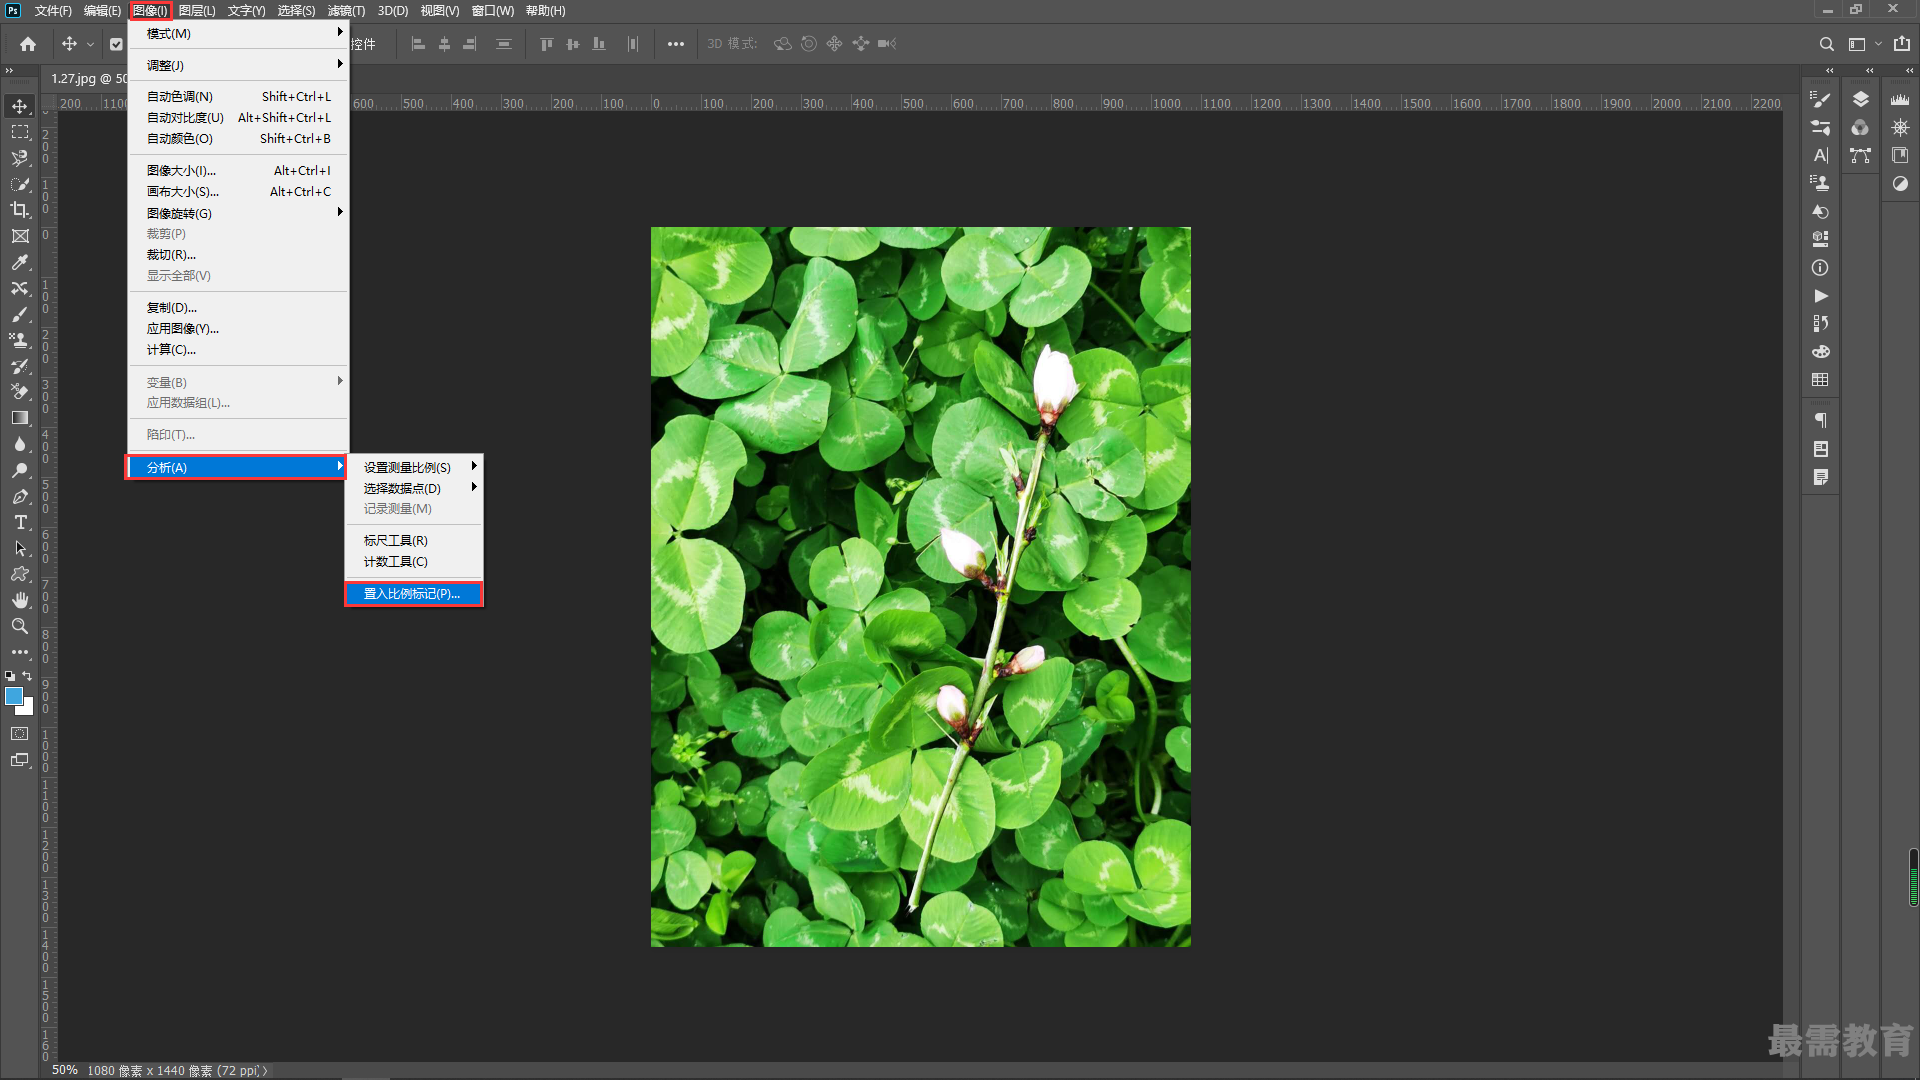Expand the Mode (模式) submenu
This screenshot has width=1920, height=1080.
tap(238, 34)
